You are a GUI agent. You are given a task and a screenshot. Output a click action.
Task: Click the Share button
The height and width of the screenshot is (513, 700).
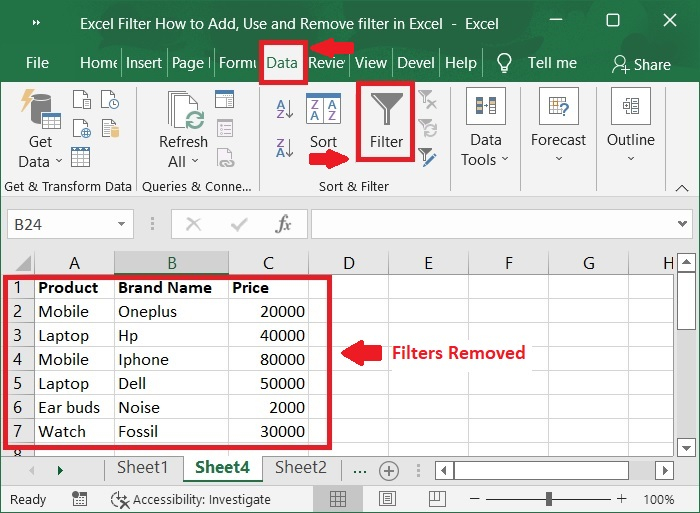point(641,64)
